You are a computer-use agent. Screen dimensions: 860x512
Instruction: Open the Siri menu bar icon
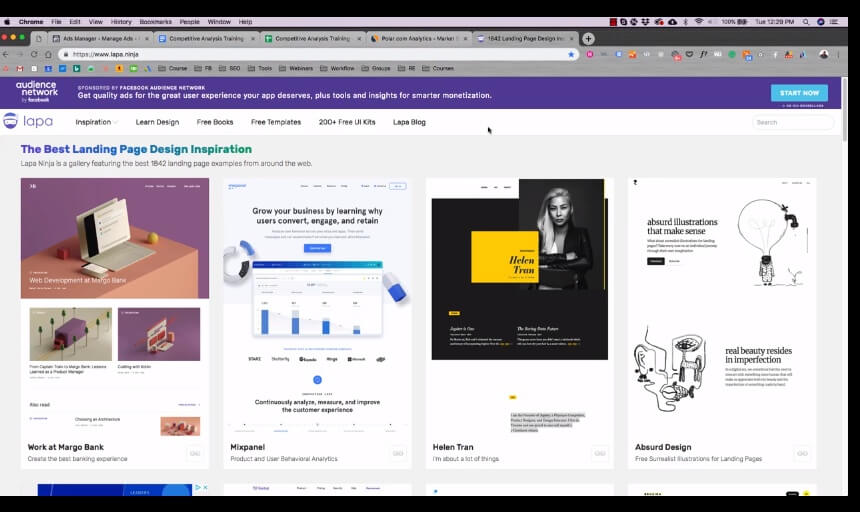pyautogui.click(x=821, y=22)
